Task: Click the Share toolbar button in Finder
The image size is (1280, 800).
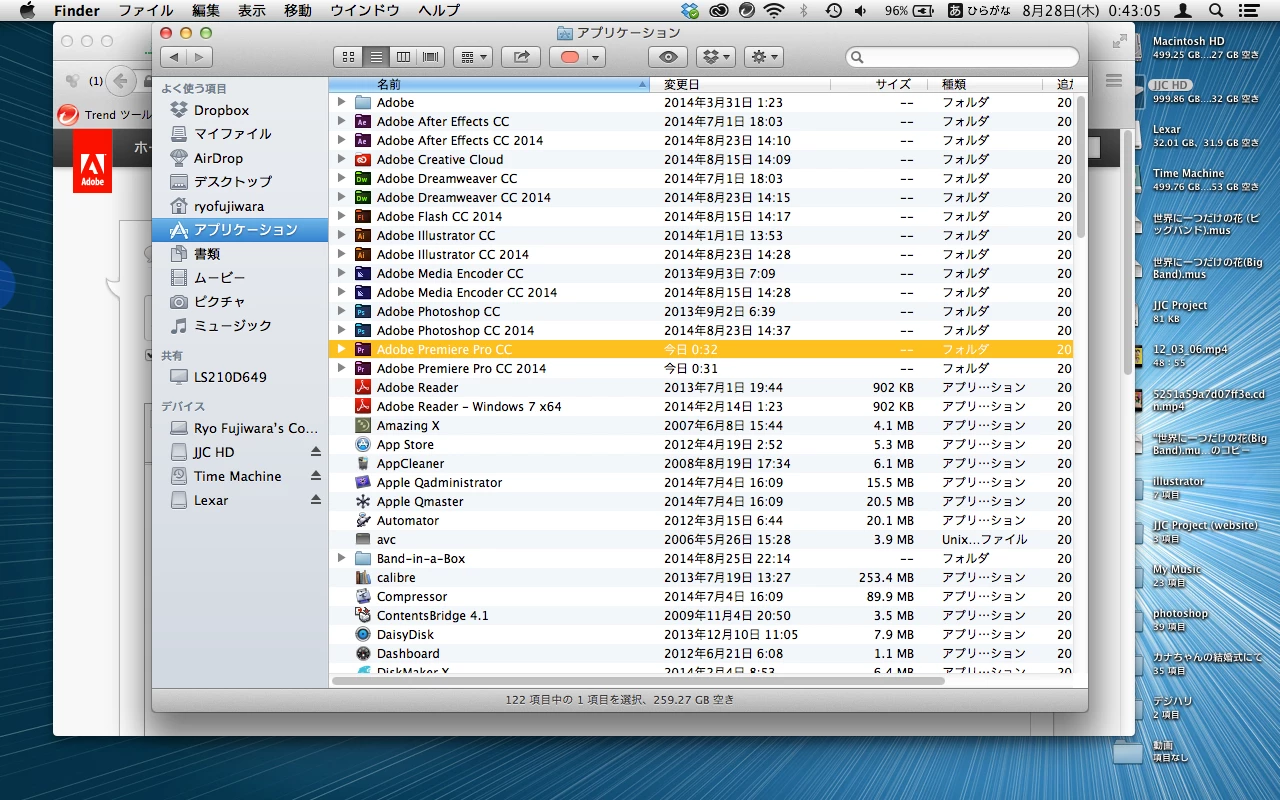Action: tap(521, 57)
